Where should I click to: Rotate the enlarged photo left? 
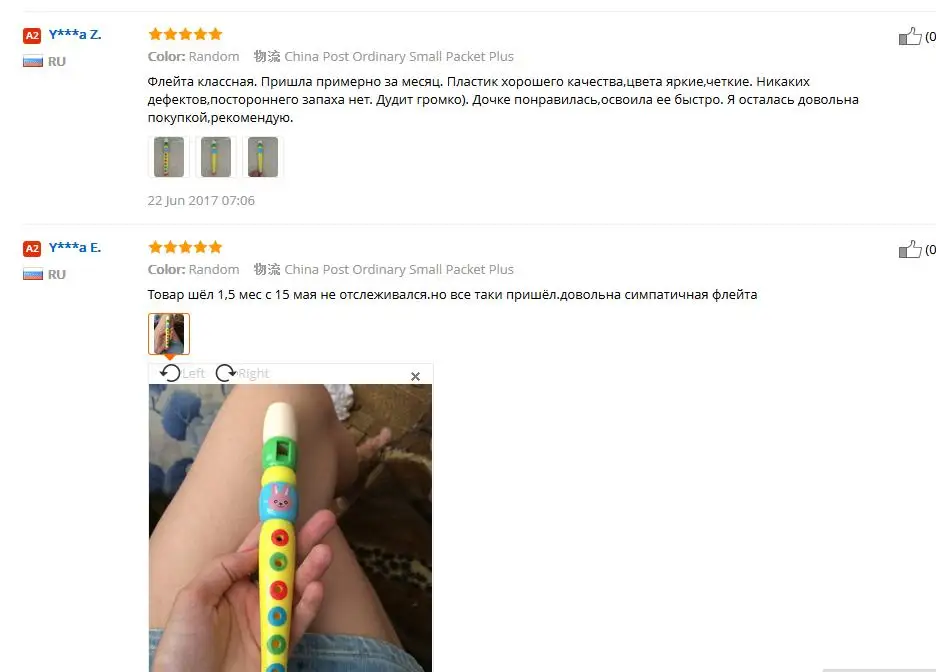182,374
